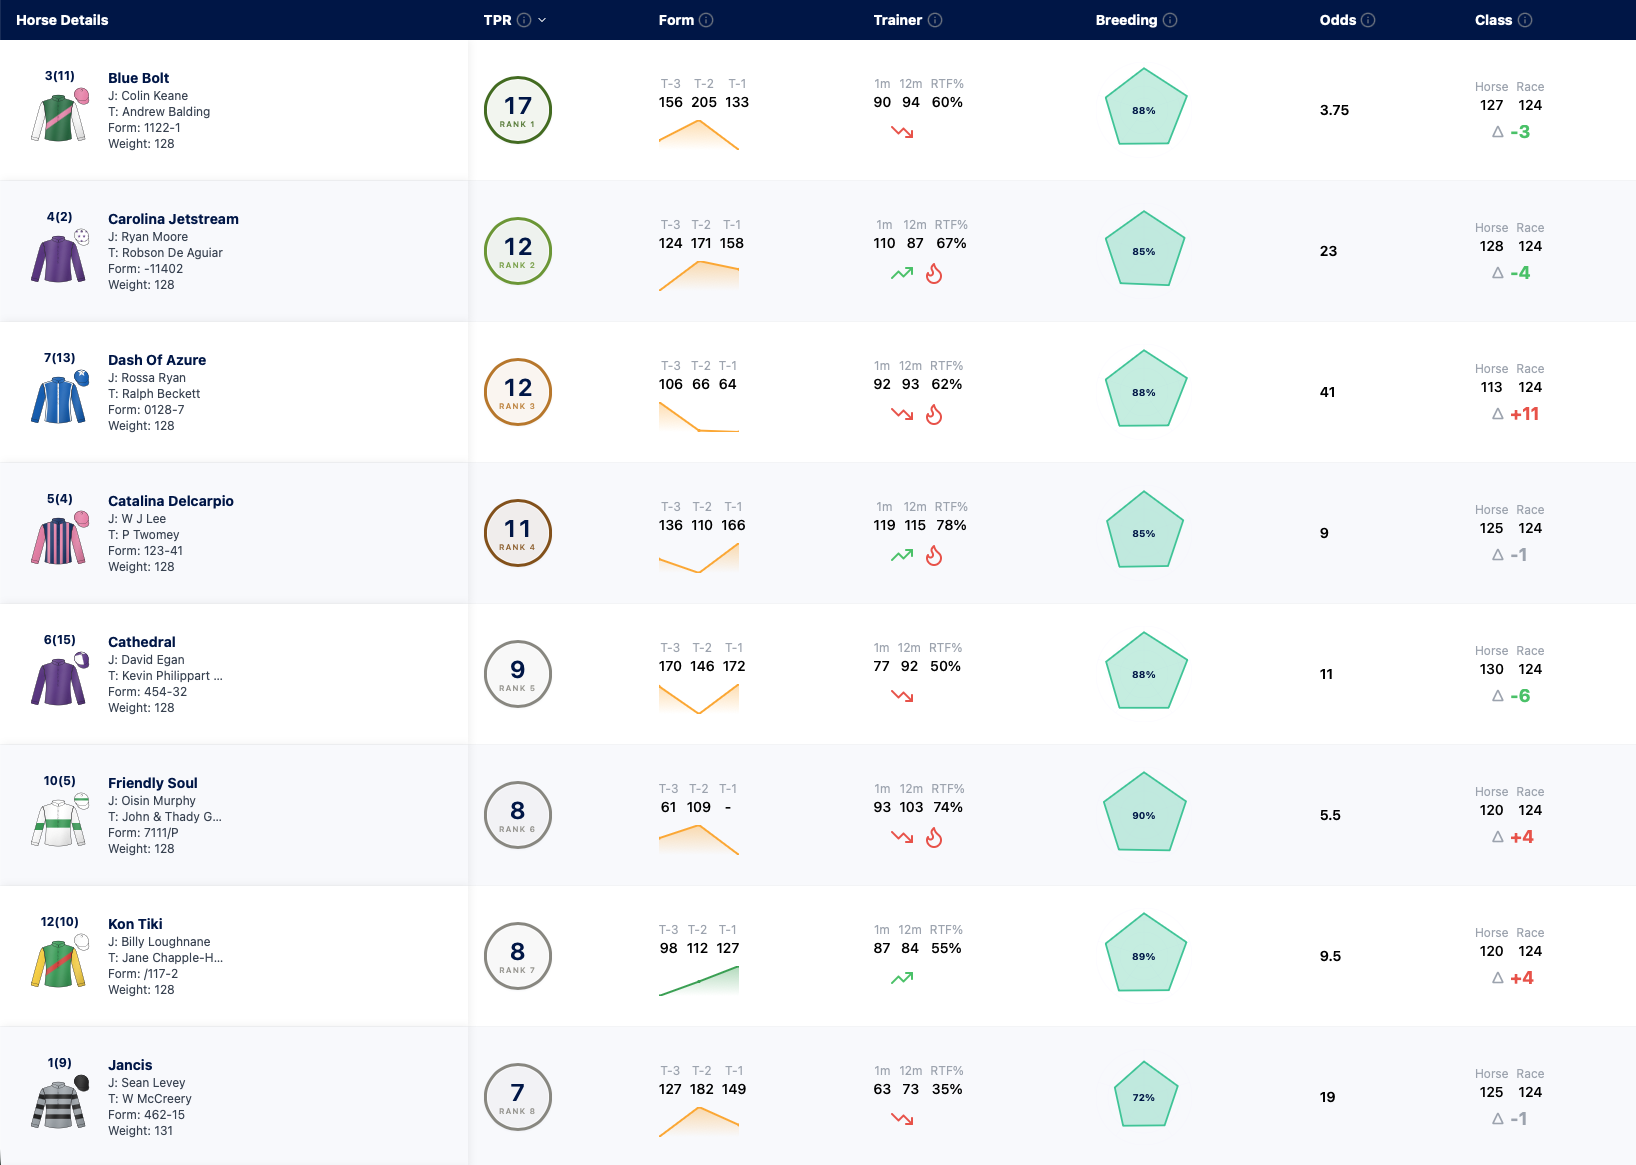Expand the TPR sort dropdown chevron

(542, 20)
